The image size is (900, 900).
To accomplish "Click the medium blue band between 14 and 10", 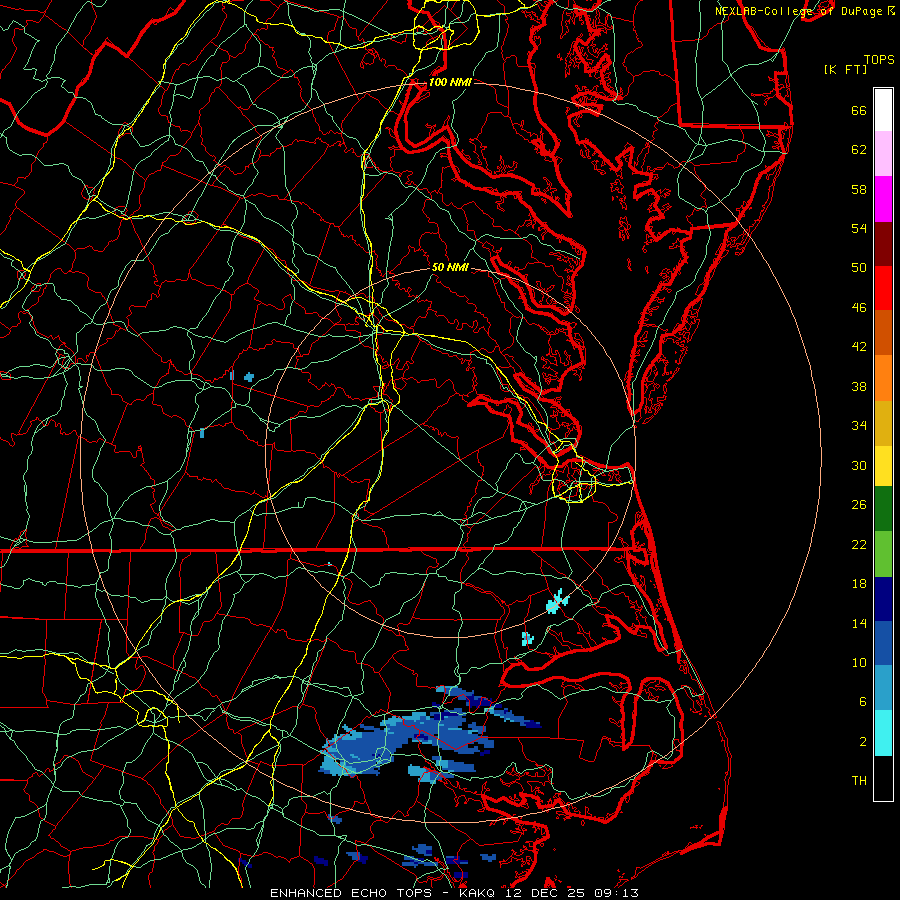I will tap(883, 643).
